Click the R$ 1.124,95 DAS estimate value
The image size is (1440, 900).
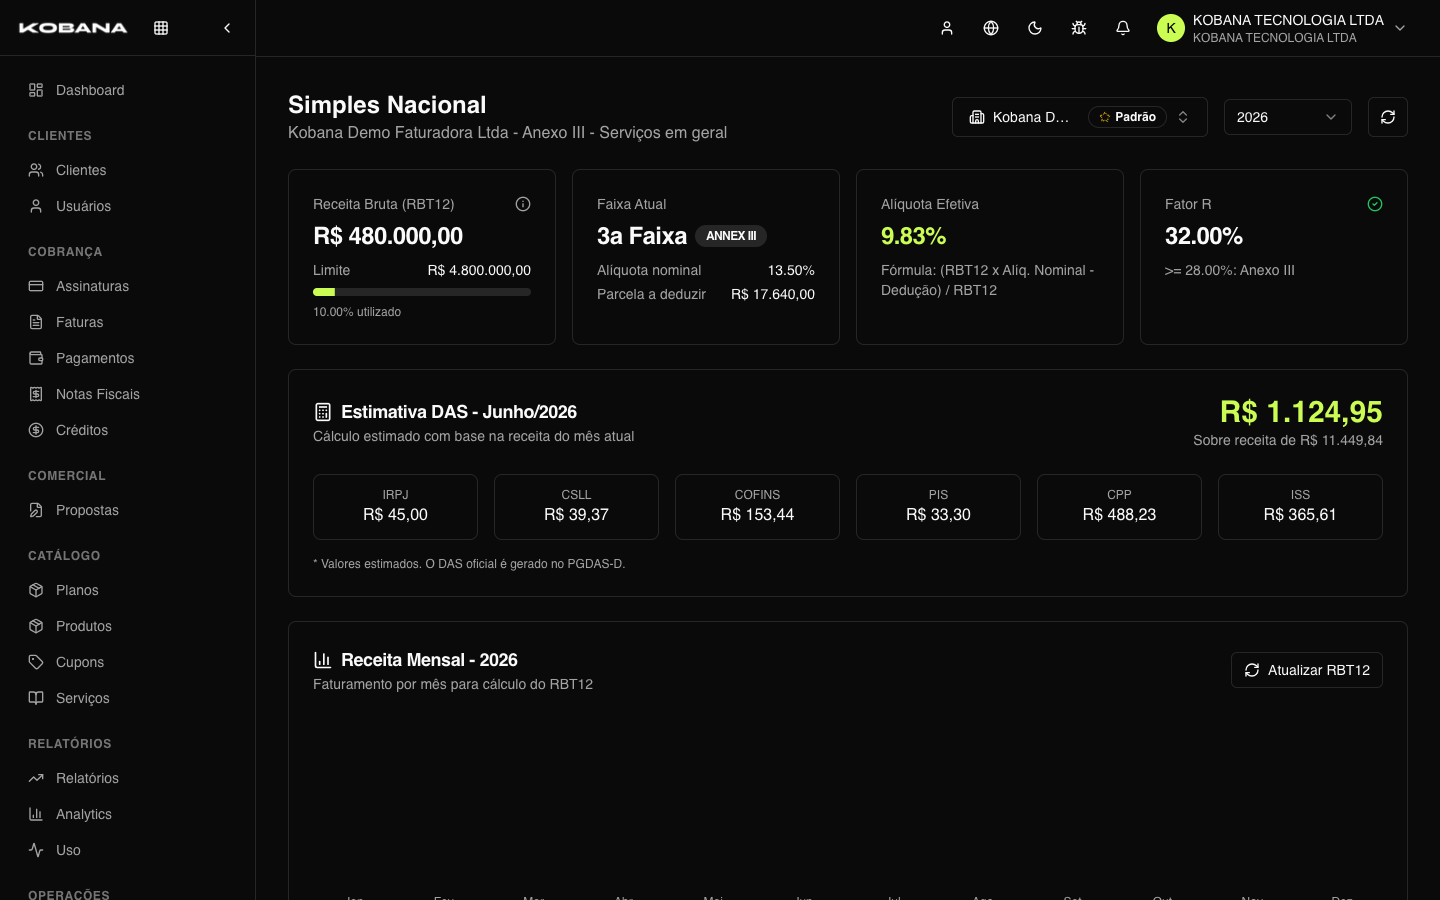coord(1301,412)
